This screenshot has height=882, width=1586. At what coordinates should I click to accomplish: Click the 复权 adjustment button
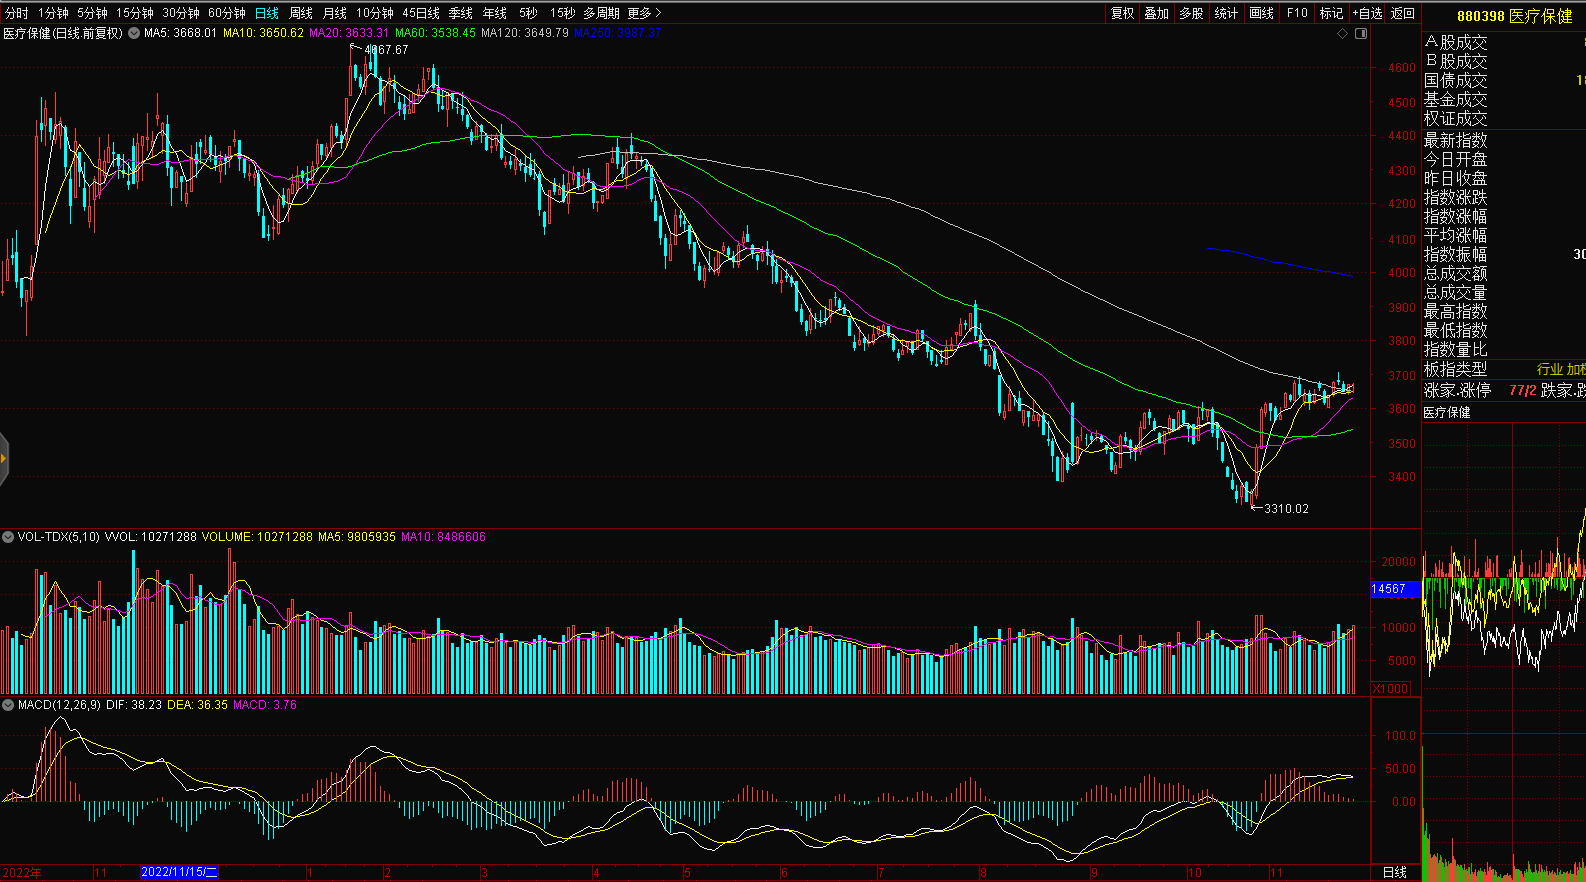1123,13
